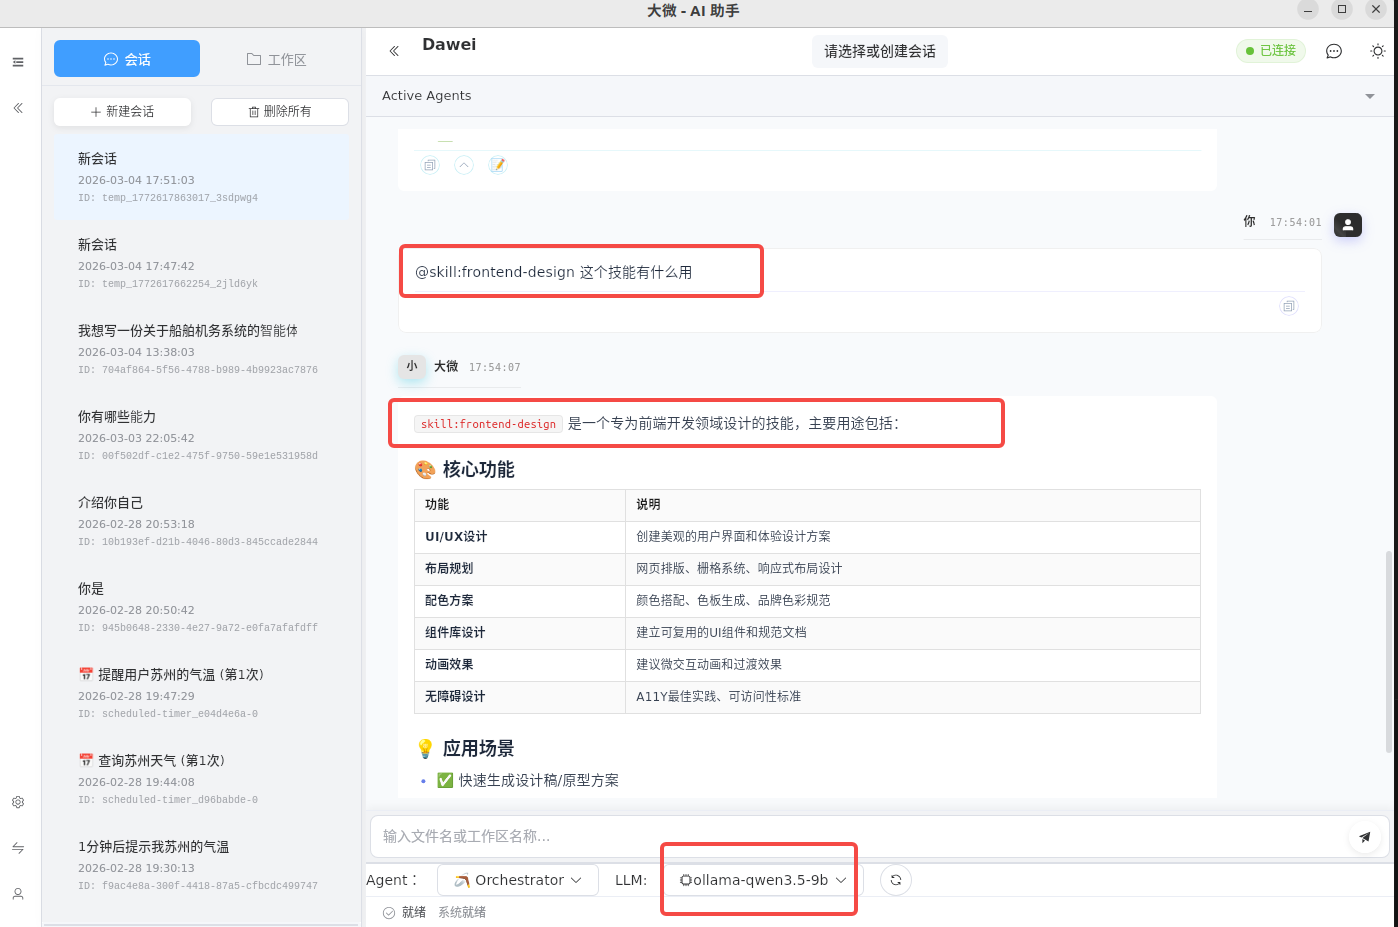Collapse the sidebar with double-chevron icon
The width and height of the screenshot is (1398, 927).
click(18, 108)
